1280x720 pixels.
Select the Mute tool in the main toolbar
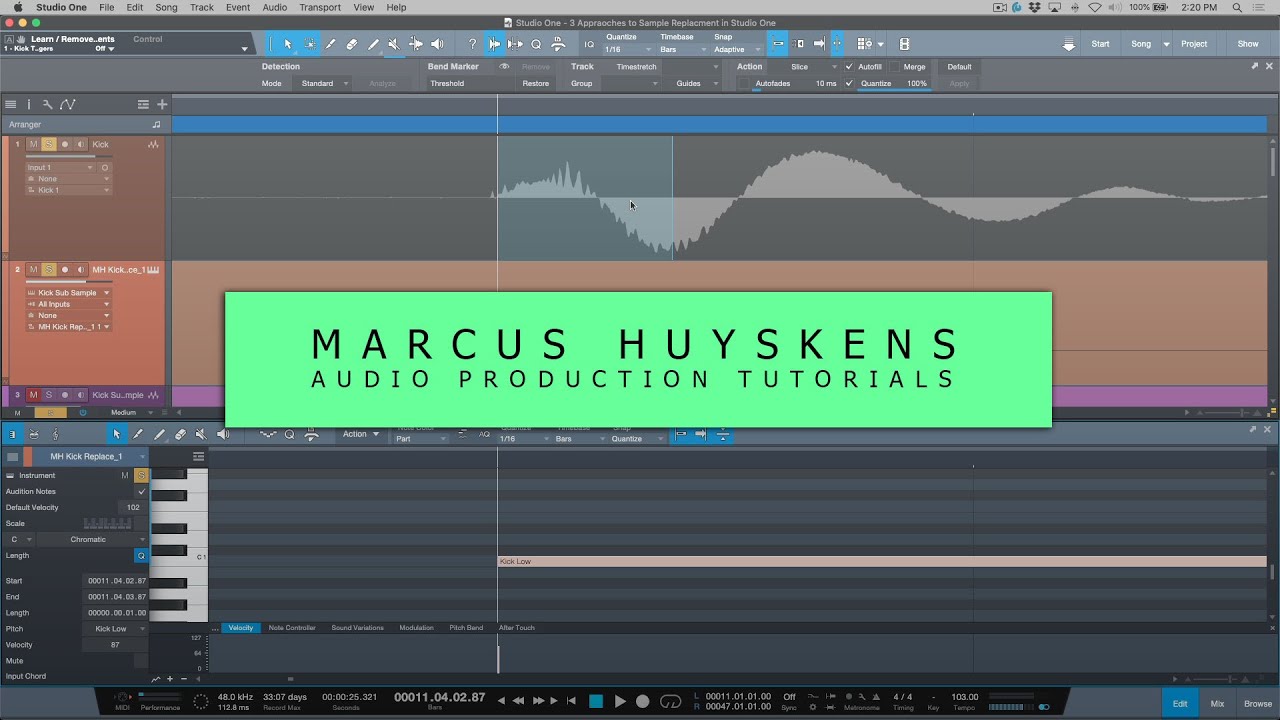click(394, 44)
